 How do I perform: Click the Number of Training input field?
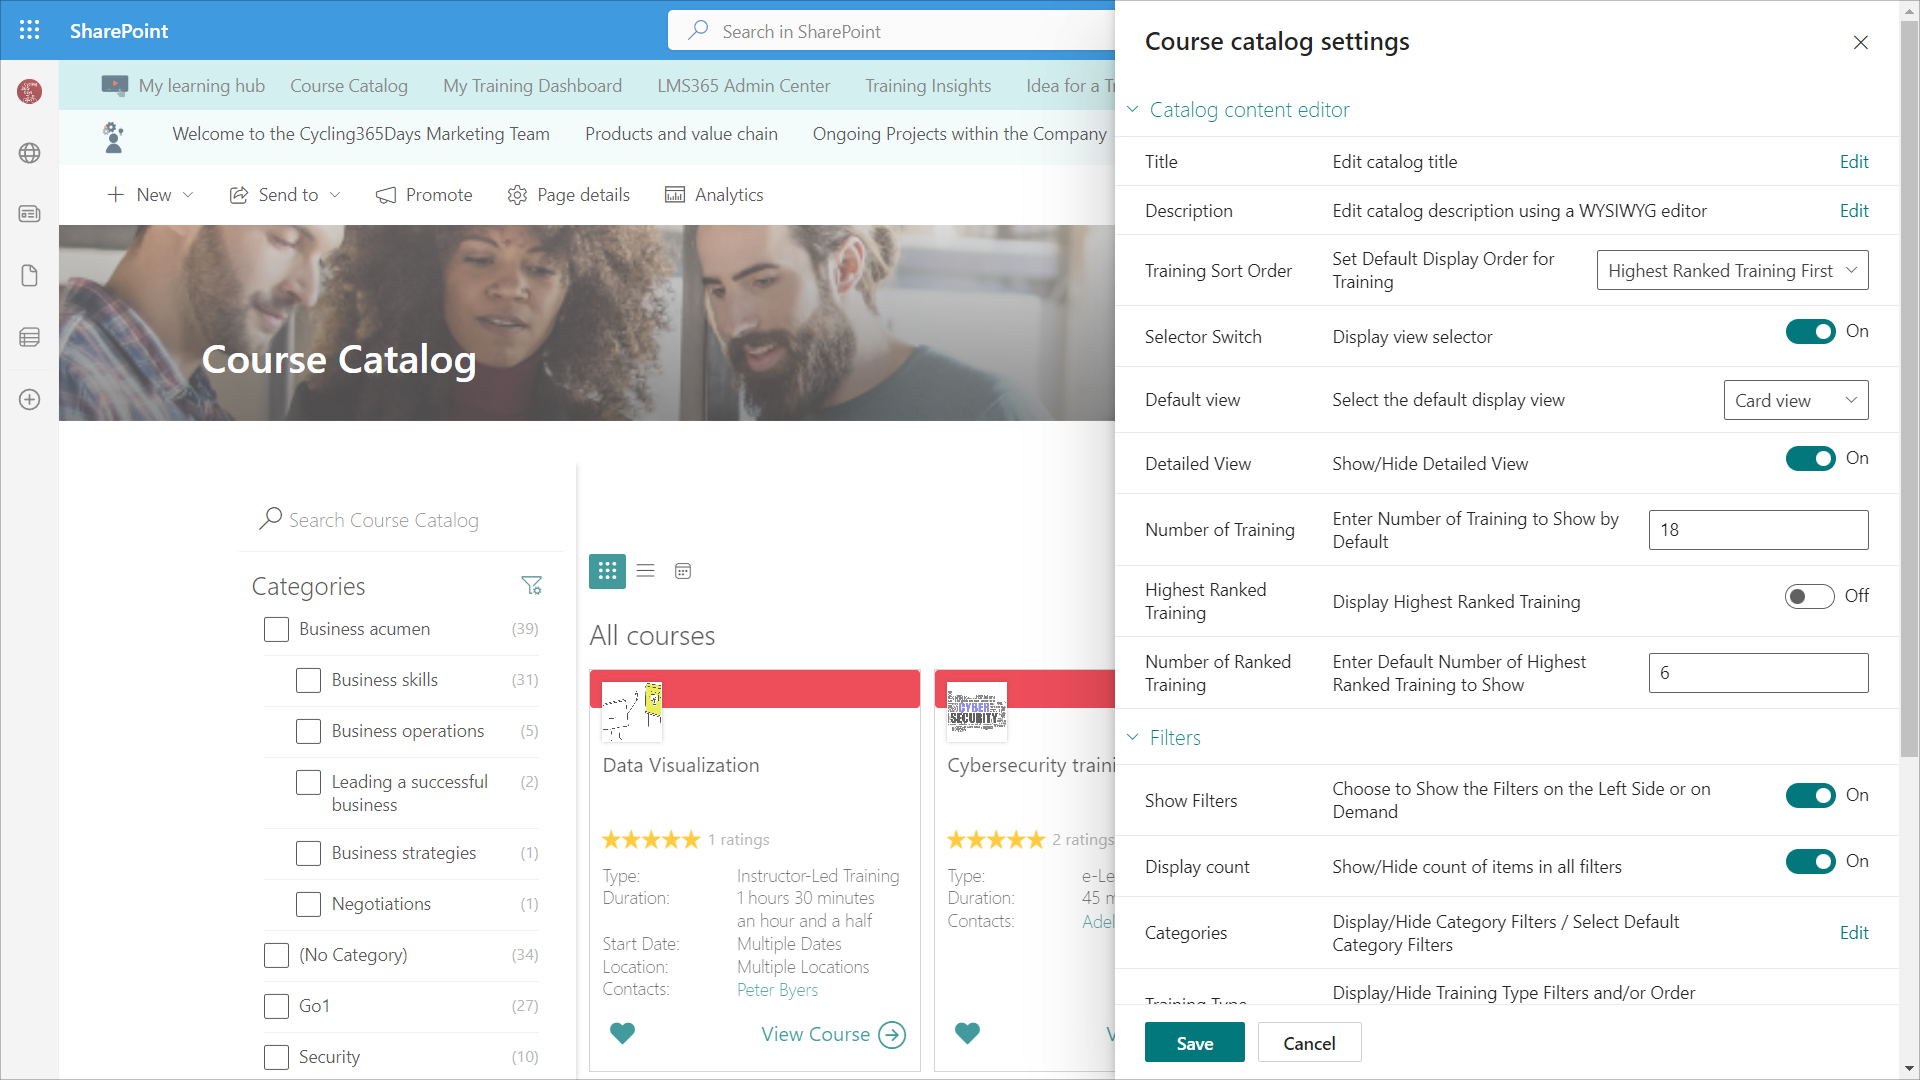pos(1757,530)
